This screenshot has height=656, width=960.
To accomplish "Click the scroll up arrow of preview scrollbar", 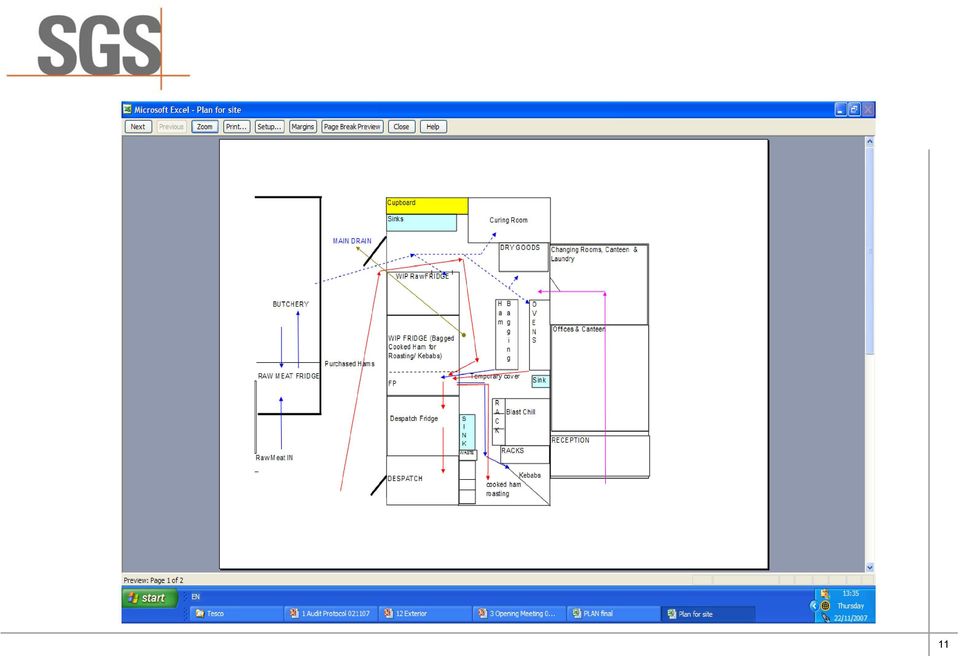I will (x=869, y=141).
